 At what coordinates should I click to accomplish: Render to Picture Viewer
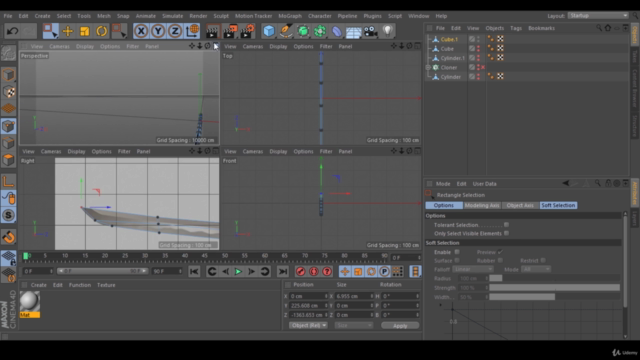pos(230,31)
